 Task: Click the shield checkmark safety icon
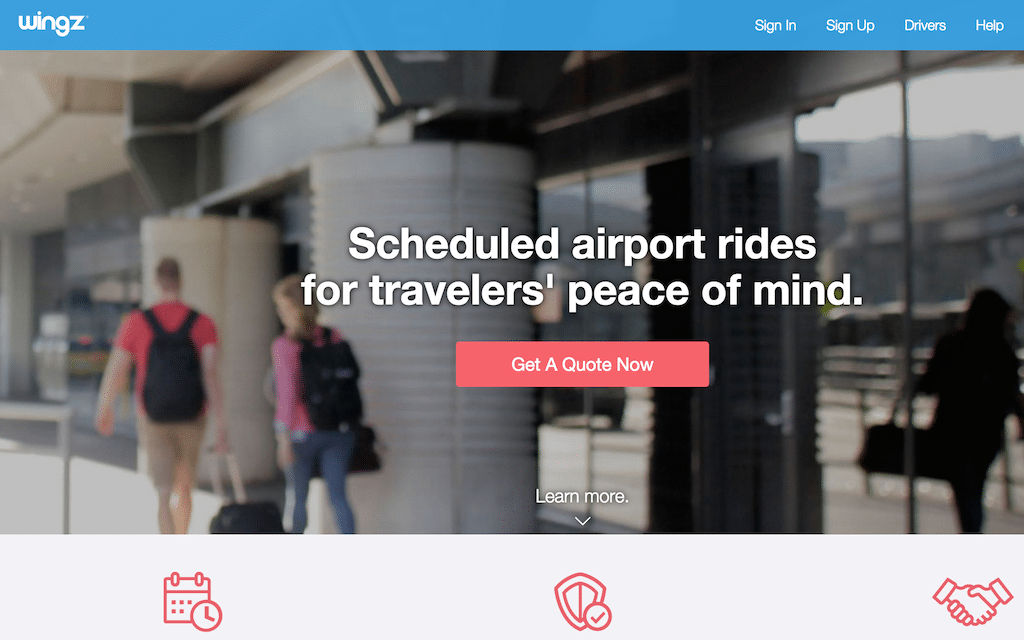tap(583, 601)
